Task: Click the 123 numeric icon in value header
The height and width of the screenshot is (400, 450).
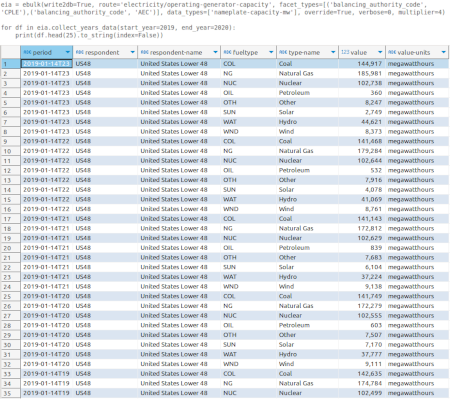Action: [x=345, y=52]
